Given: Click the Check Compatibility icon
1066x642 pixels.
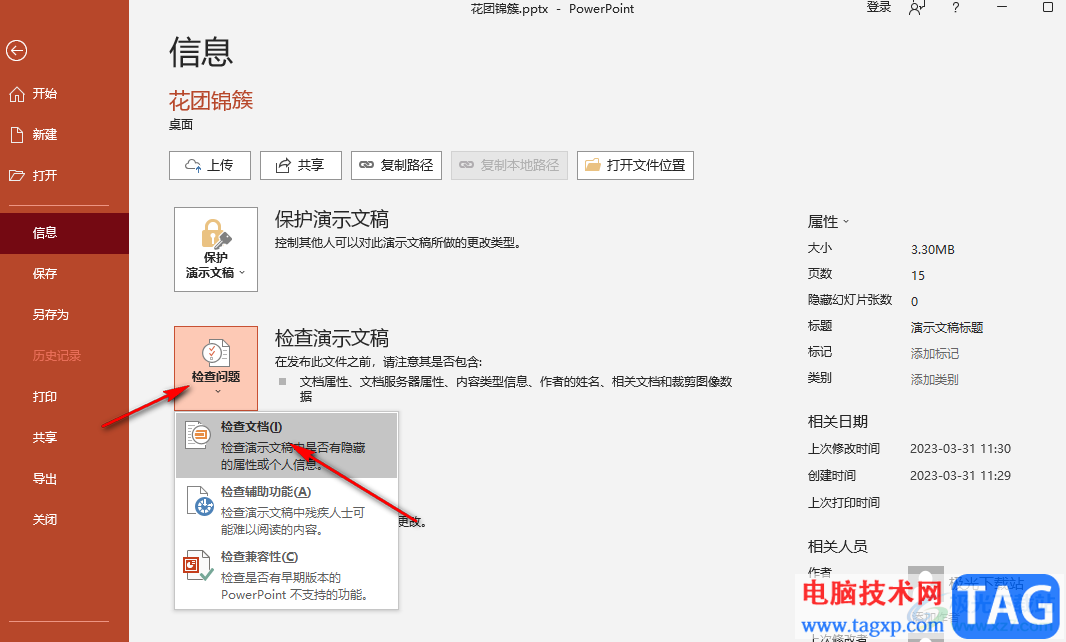Looking at the screenshot, I should pos(199,566).
